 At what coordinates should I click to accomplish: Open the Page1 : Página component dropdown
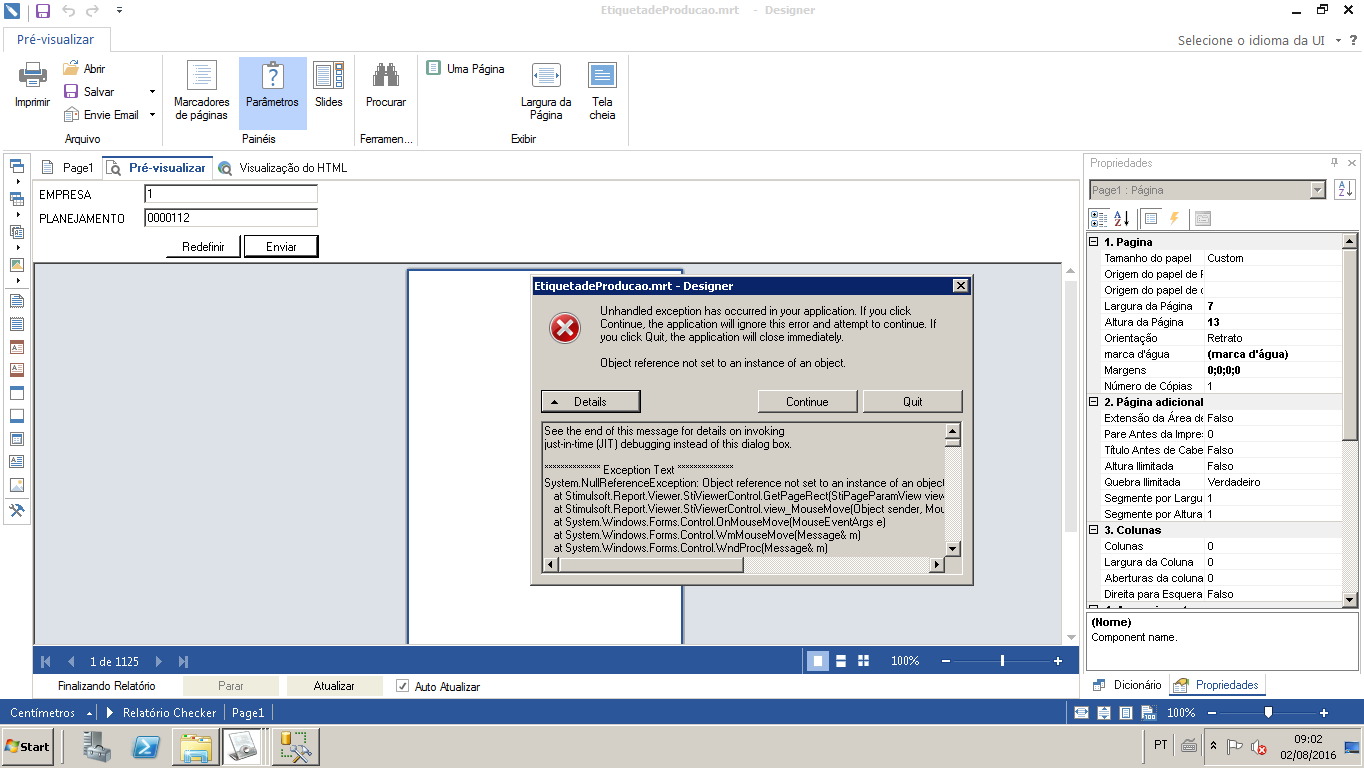(1208, 190)
